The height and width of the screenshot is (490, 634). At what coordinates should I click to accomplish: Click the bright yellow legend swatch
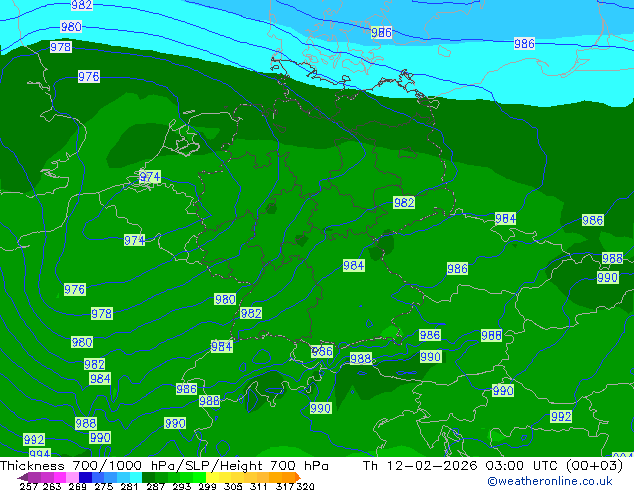pos(212,477)
